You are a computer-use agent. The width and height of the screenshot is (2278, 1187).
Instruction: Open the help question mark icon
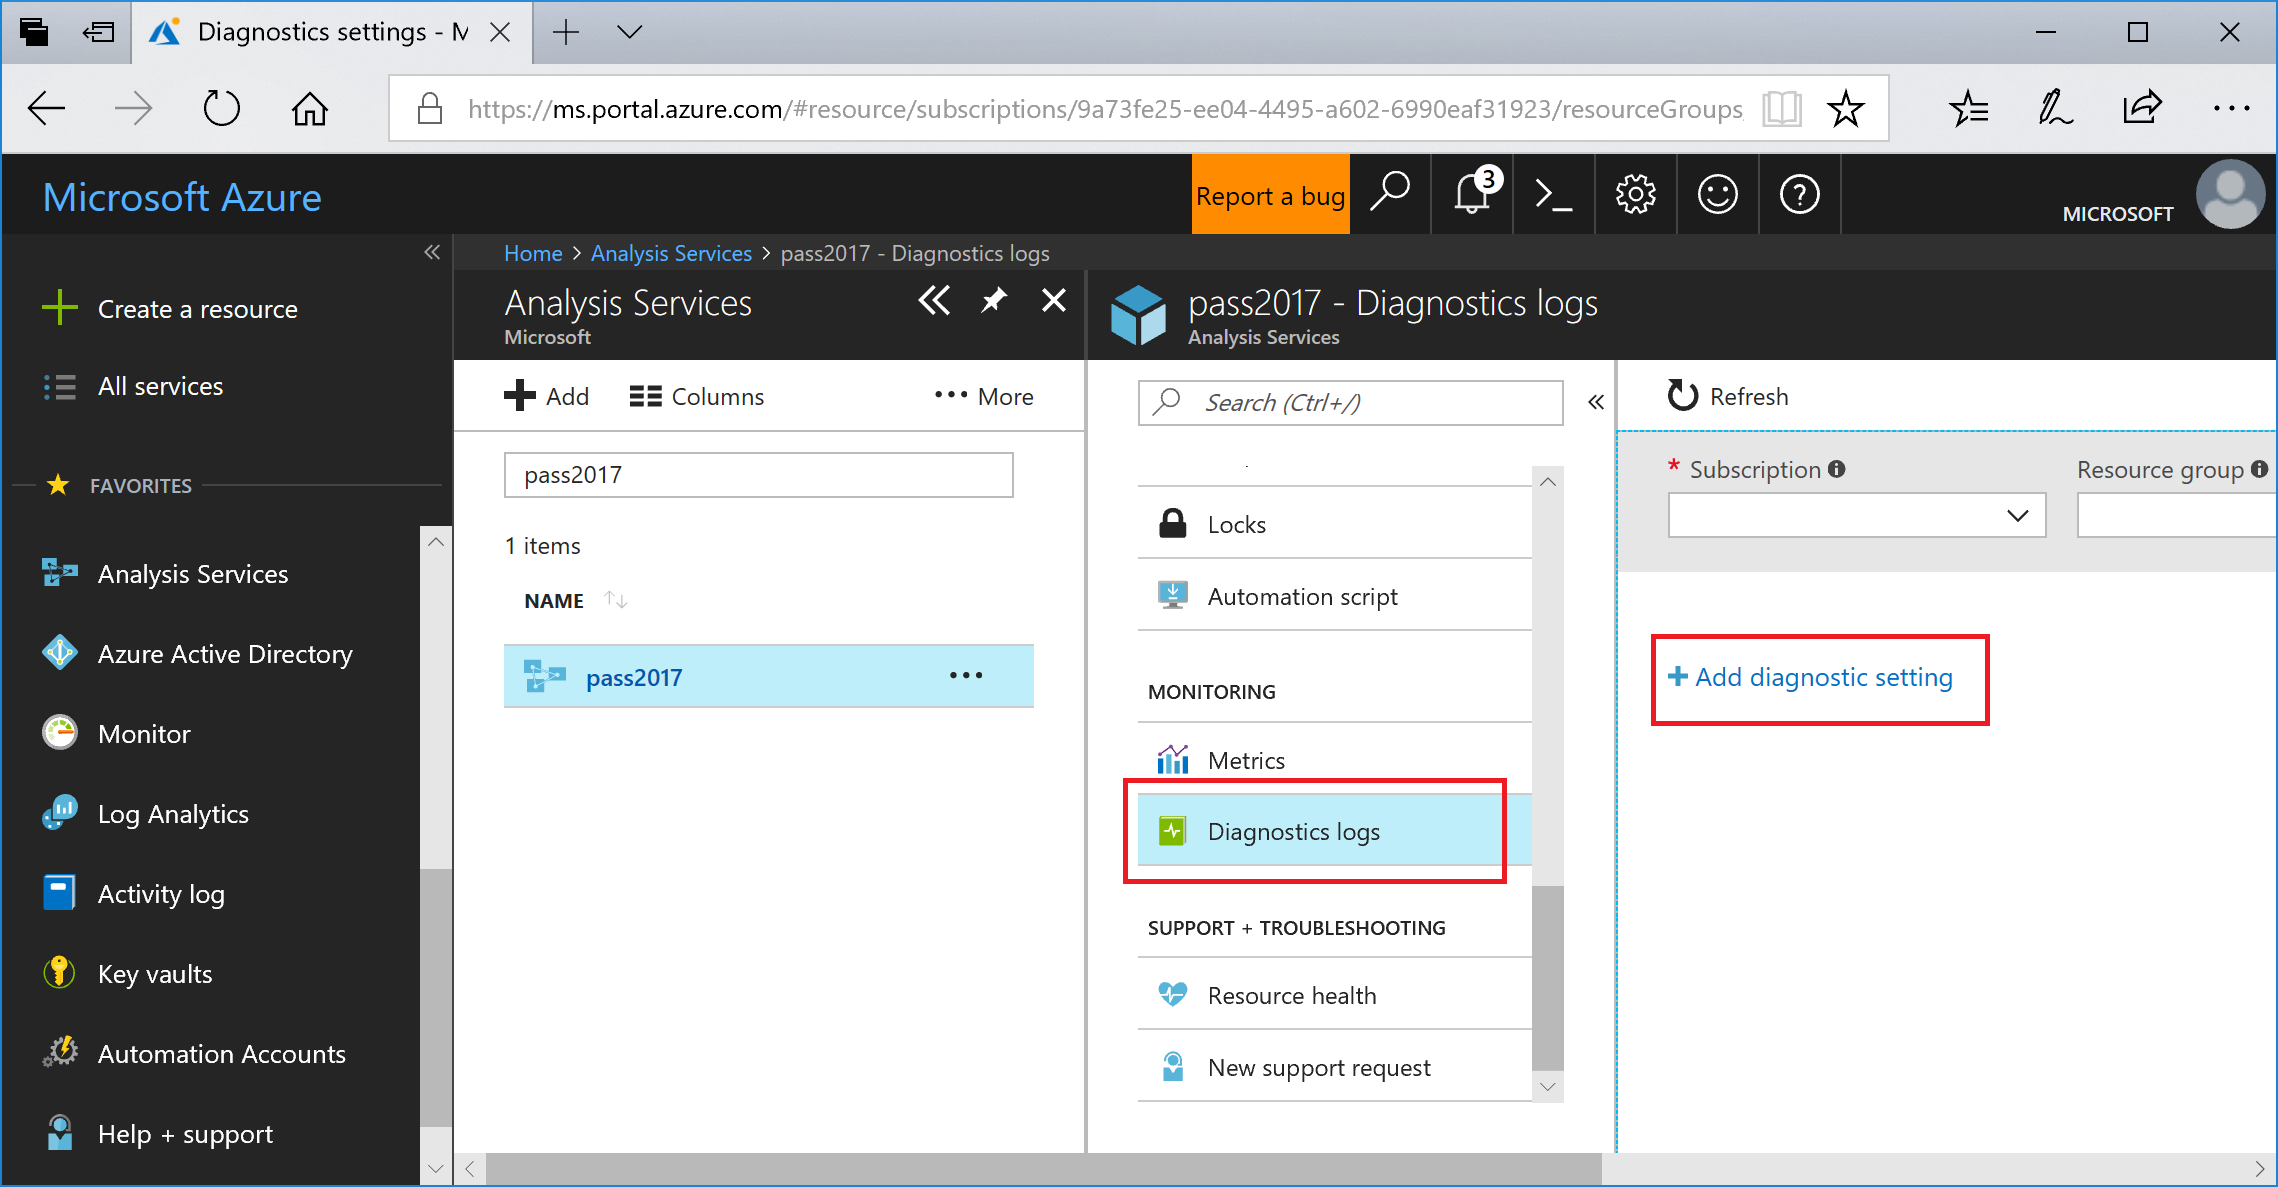coord(1799,194)
